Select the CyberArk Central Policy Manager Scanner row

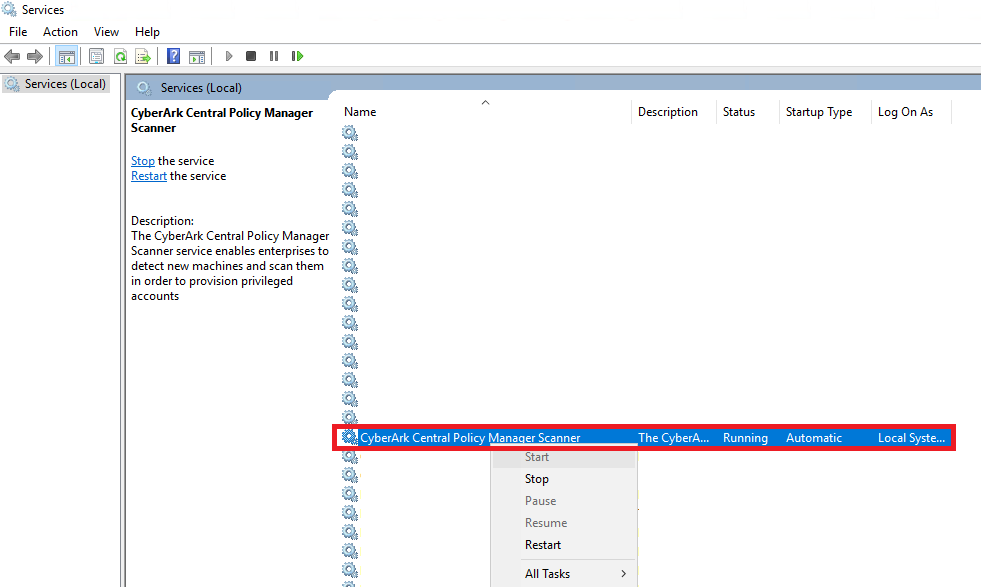pos(470,437)
